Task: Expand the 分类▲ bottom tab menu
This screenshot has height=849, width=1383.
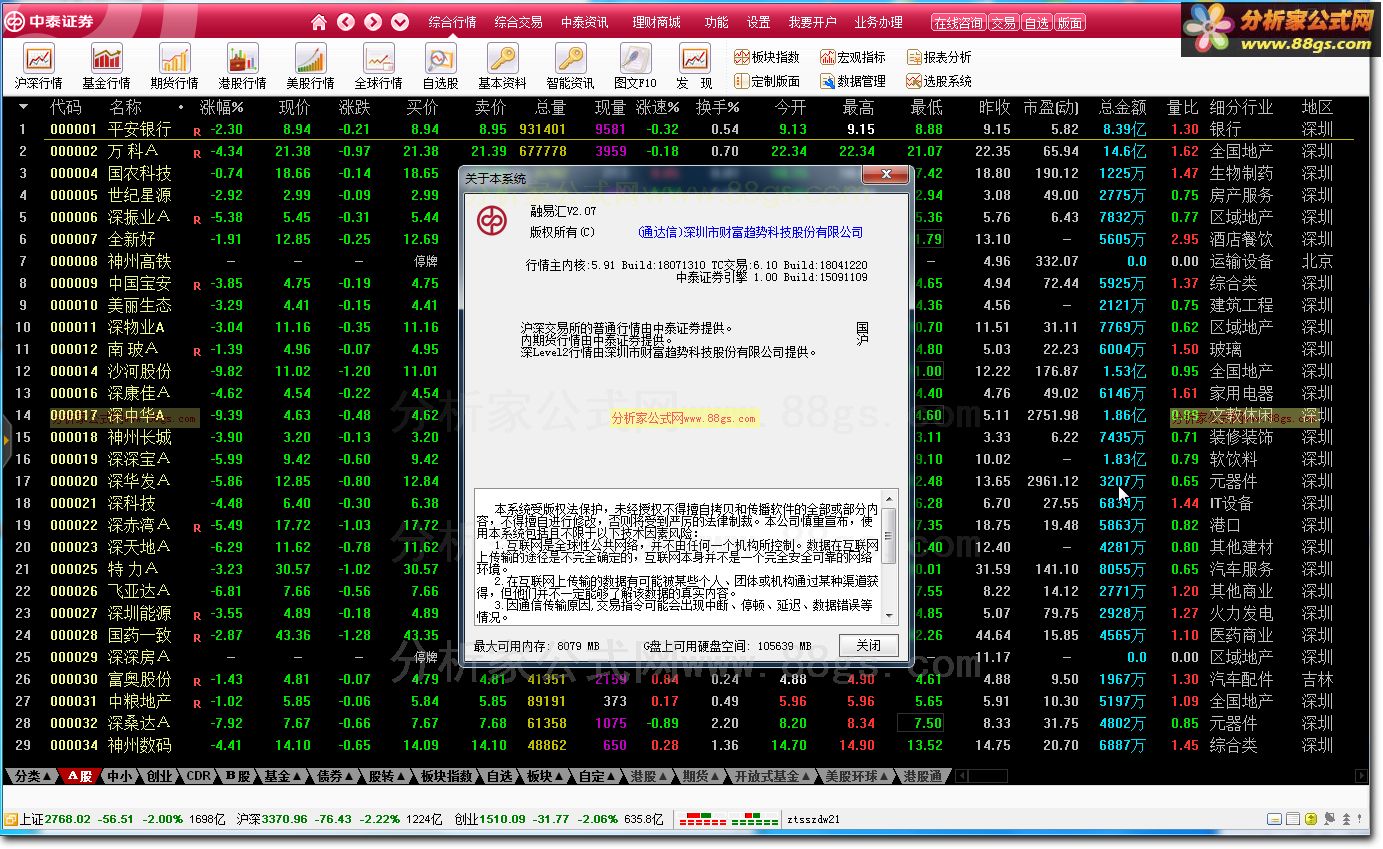Action: 31,776
